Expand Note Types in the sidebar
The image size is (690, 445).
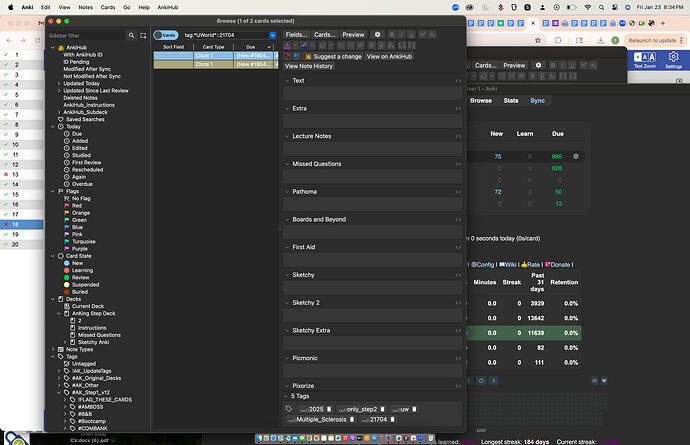(53, 349)
